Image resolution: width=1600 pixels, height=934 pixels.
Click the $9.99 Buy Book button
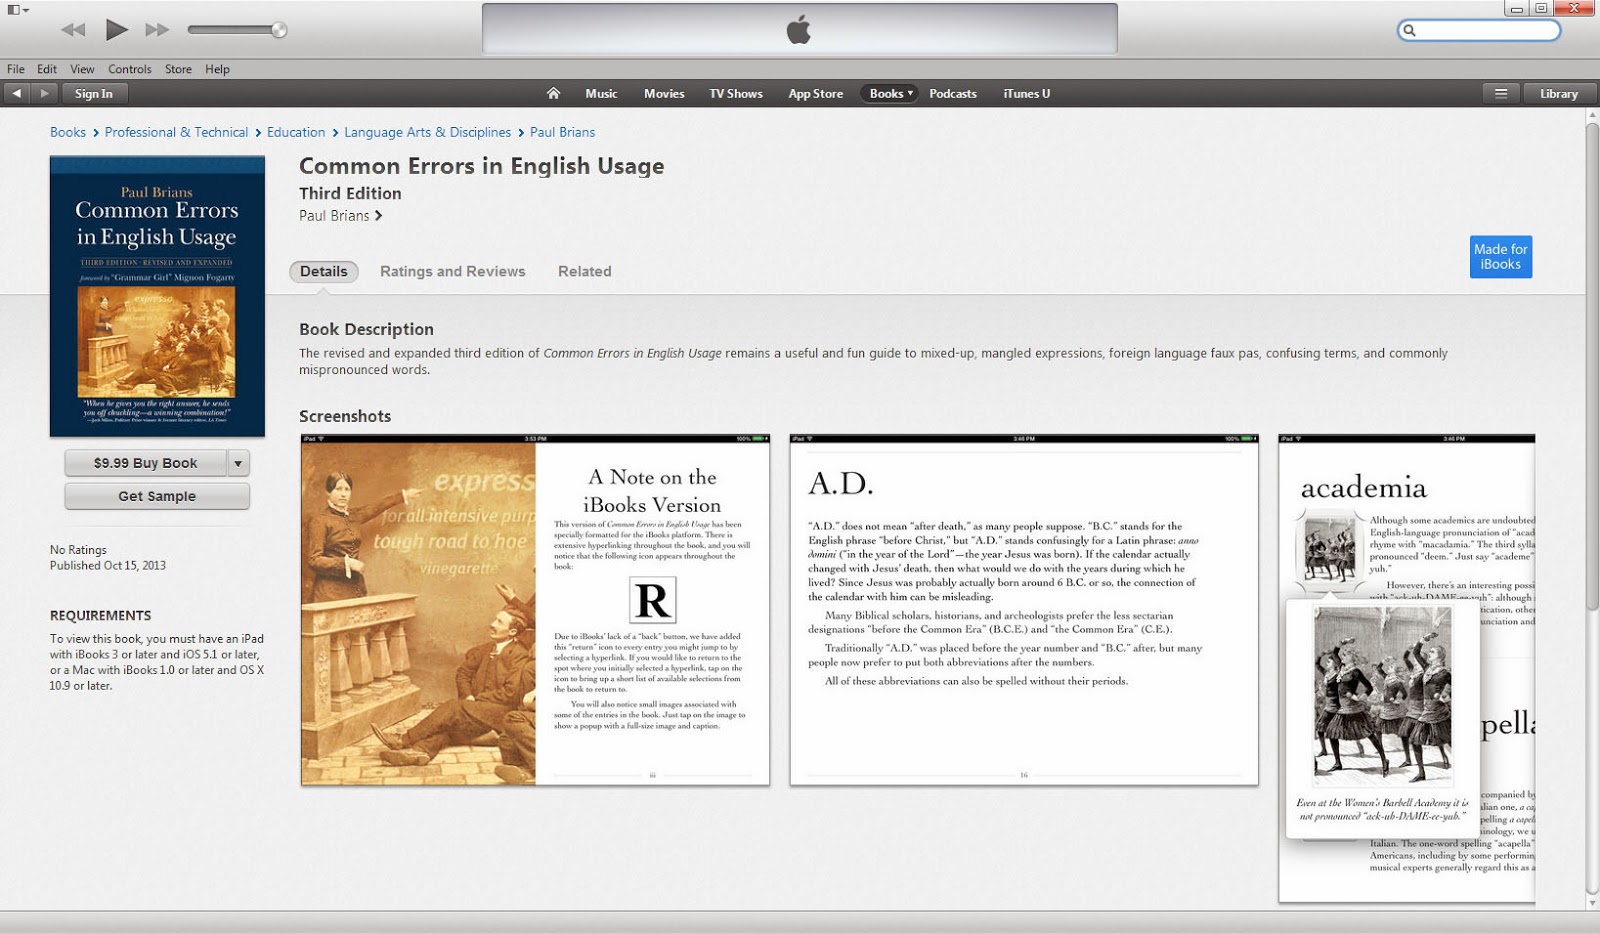(x=146, y=463)
